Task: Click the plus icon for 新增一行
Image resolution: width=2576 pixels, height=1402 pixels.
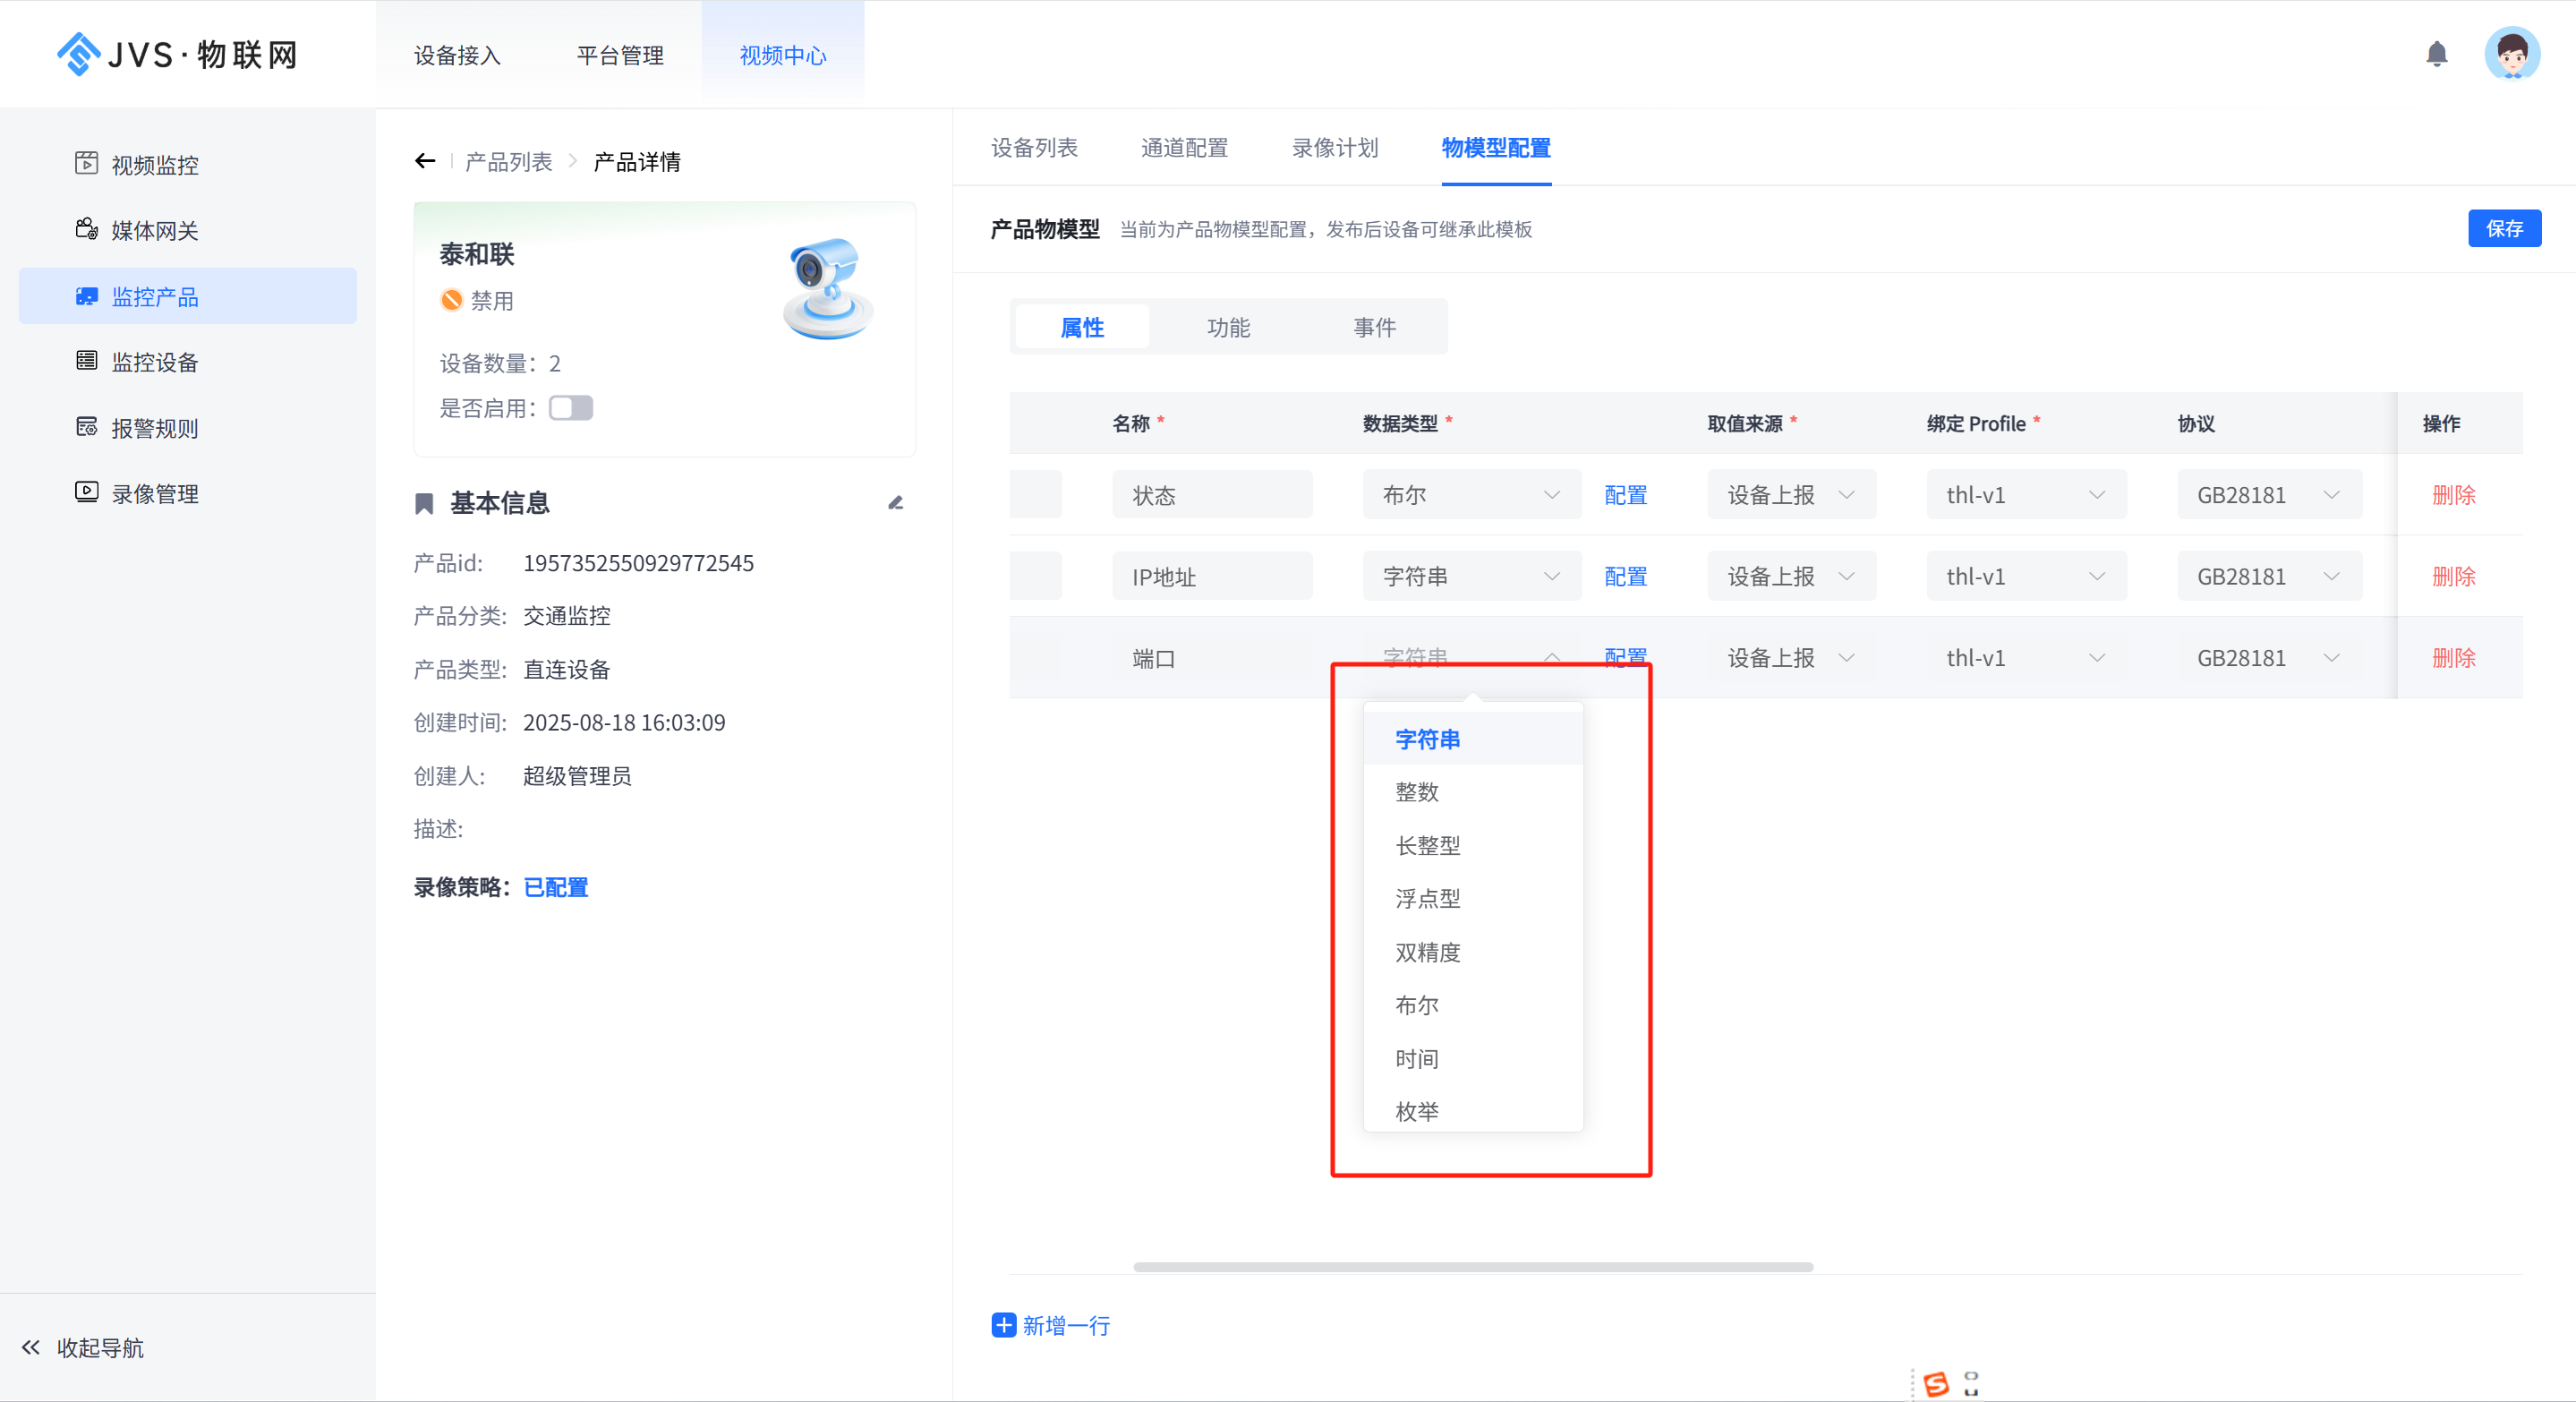Action: click(x=1003, y=1325)
